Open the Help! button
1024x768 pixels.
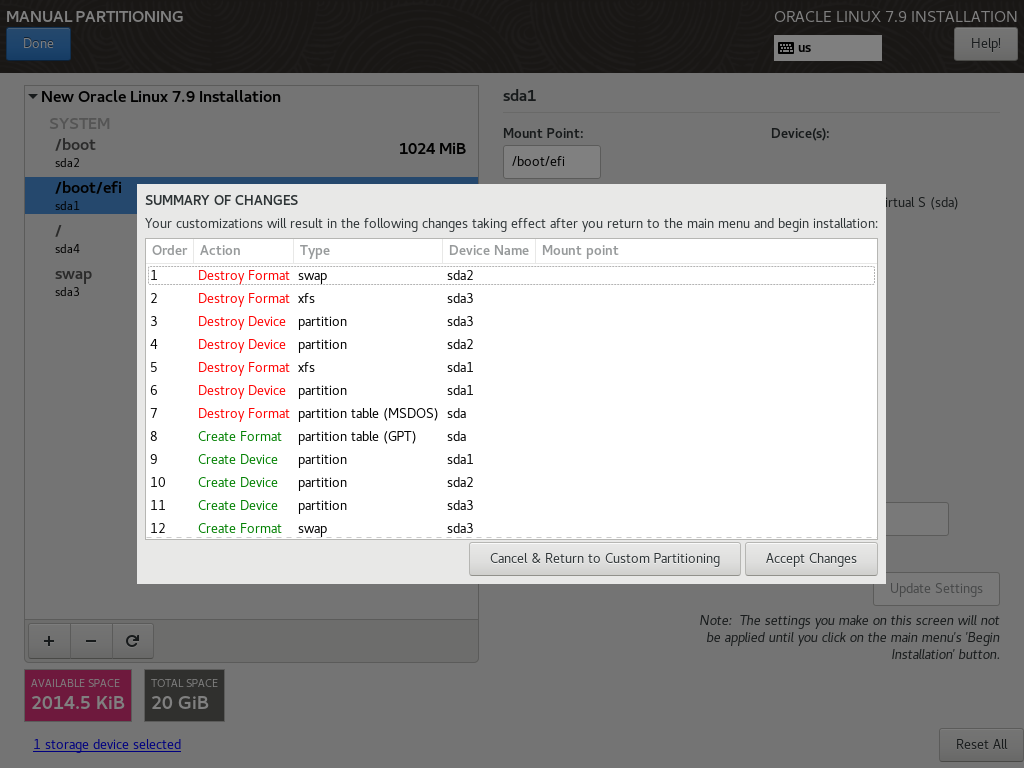tap(985, 44)
